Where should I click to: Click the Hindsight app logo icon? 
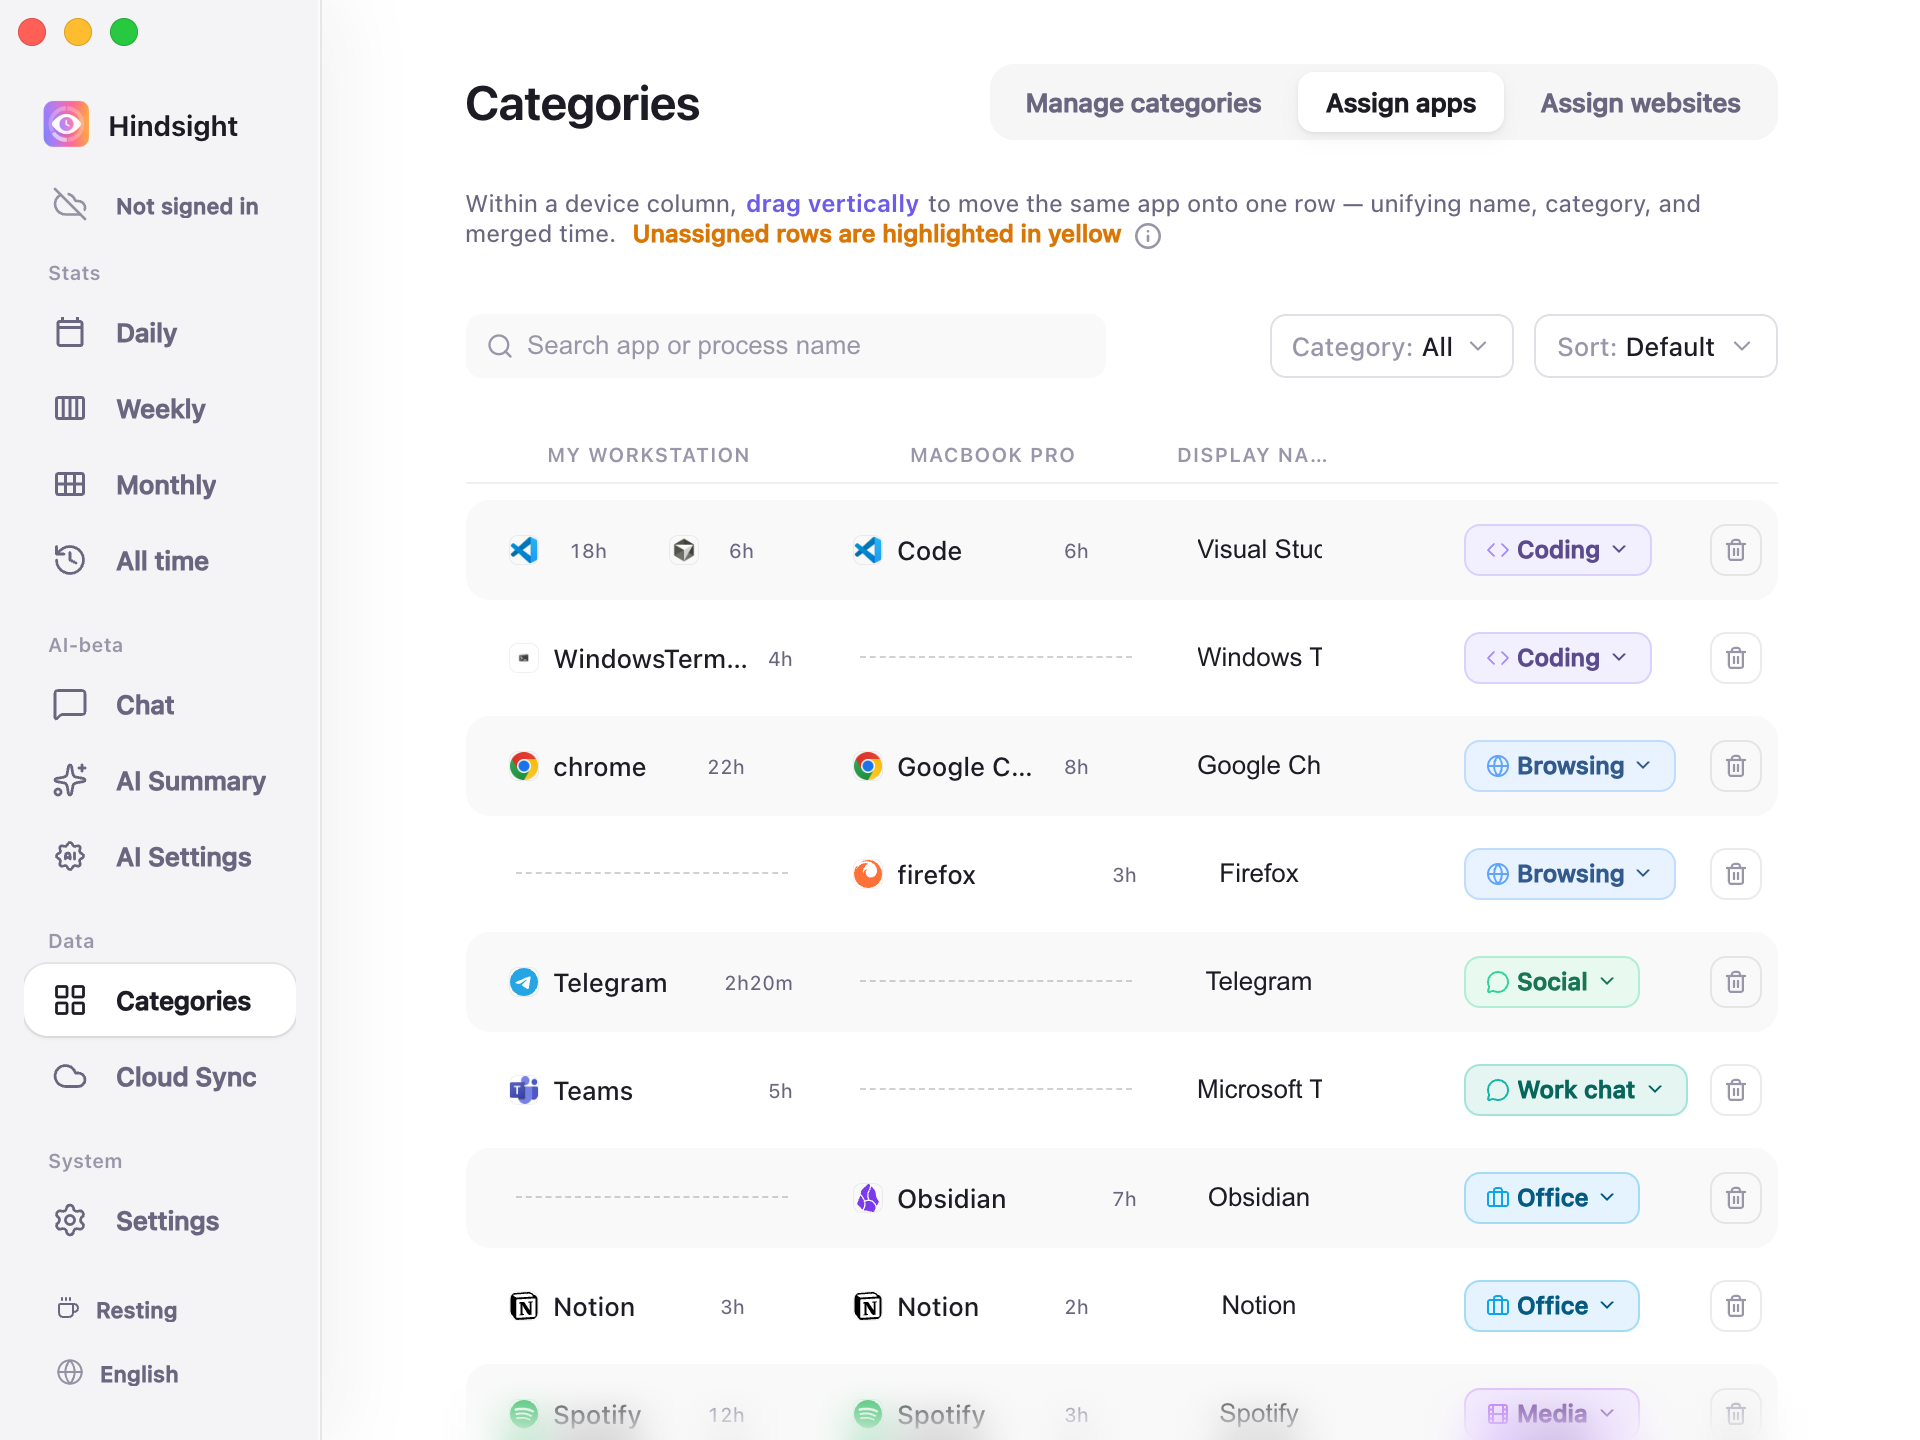(x=66, y=125)
